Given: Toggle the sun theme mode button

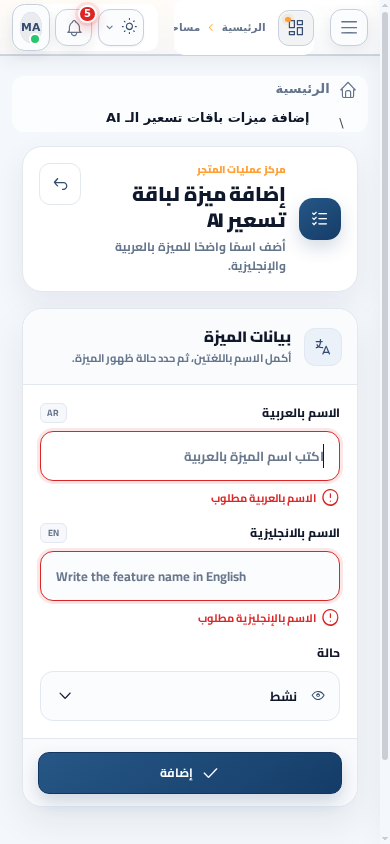Looking at the screenshot, I should (x=130, y=27).
